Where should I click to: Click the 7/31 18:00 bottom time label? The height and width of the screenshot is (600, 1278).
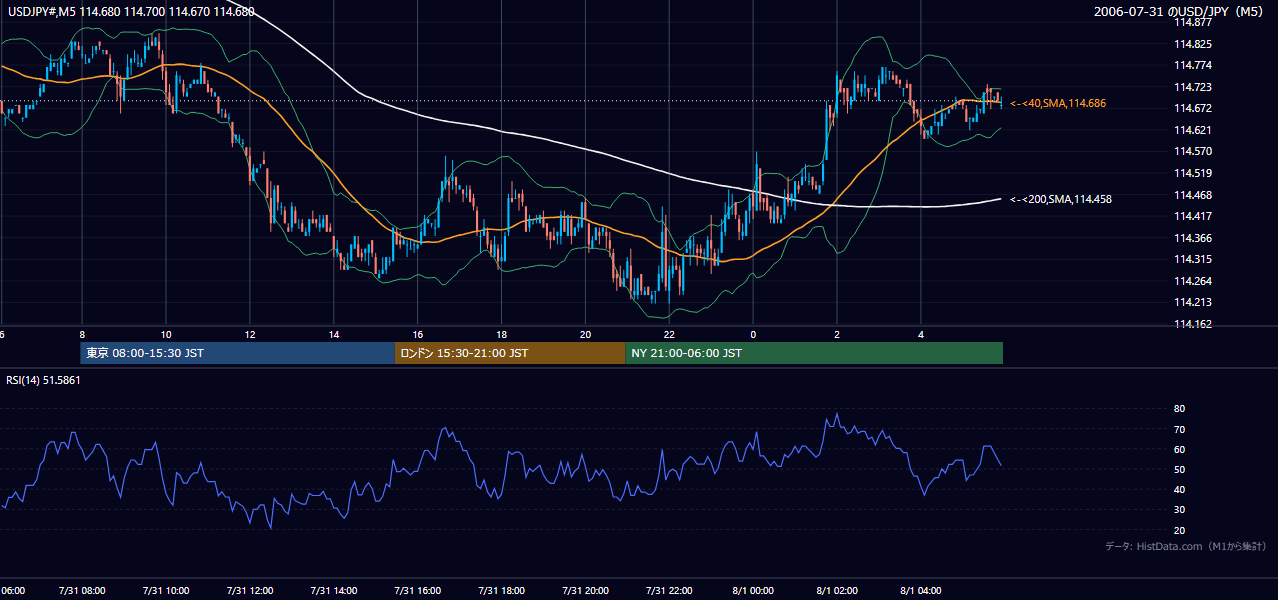[x=502, y=590]
